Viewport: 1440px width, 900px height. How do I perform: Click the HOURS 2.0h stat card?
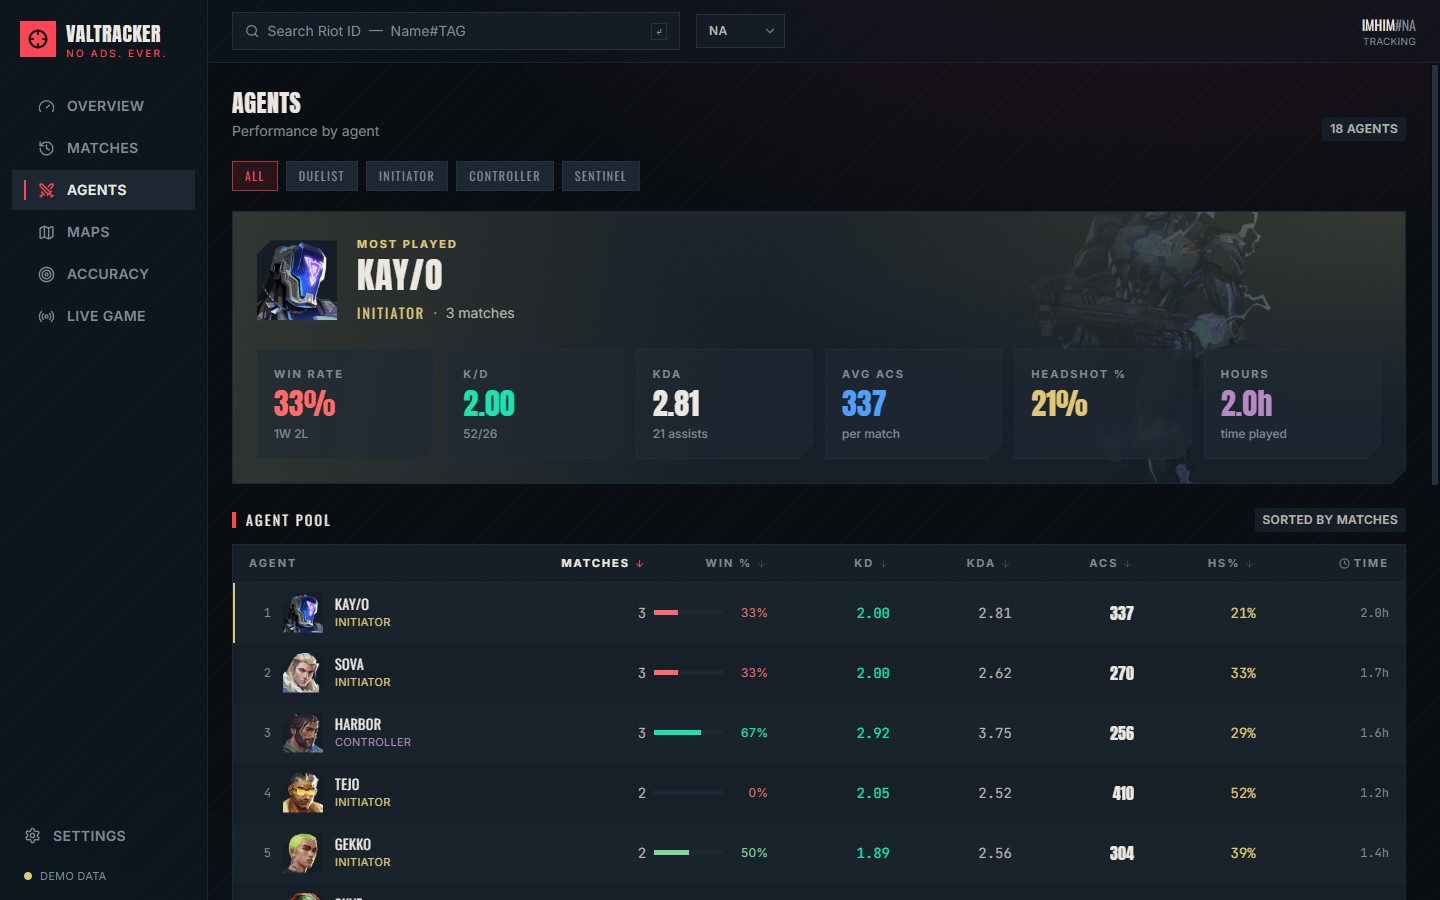pos(1292,404)
